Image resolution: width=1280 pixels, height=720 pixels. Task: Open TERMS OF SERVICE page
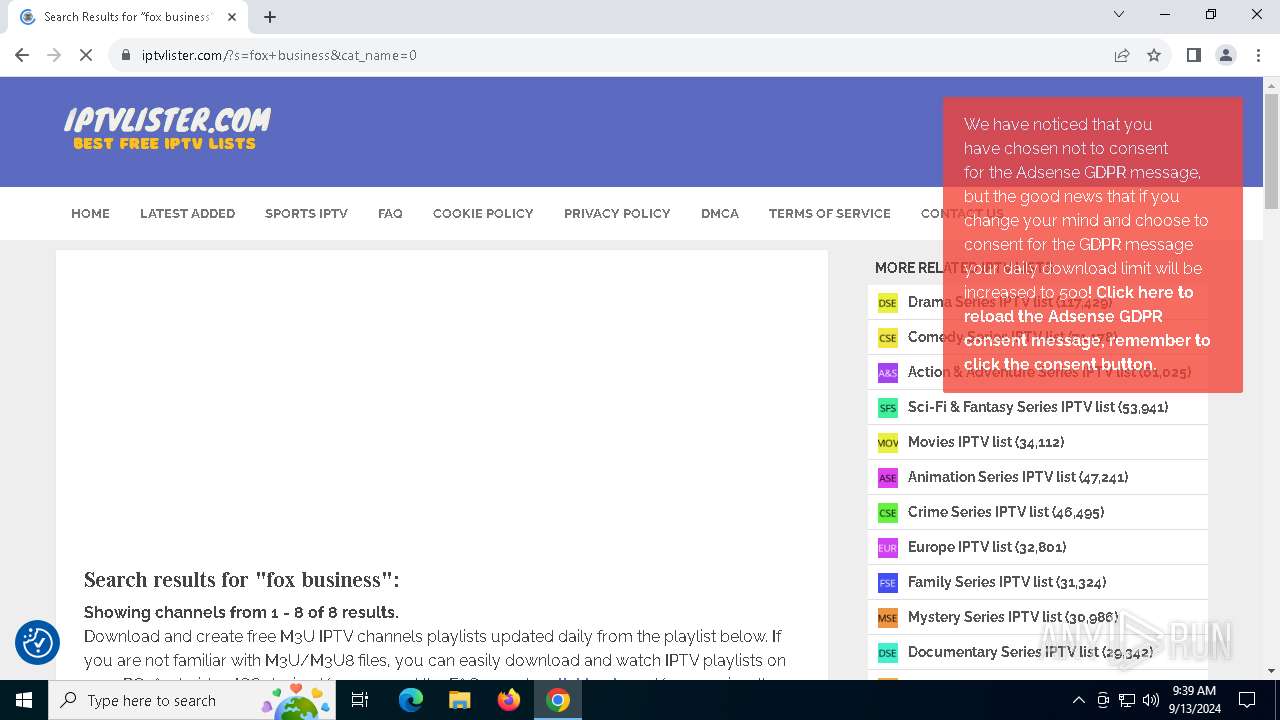(x=829, y=213)
